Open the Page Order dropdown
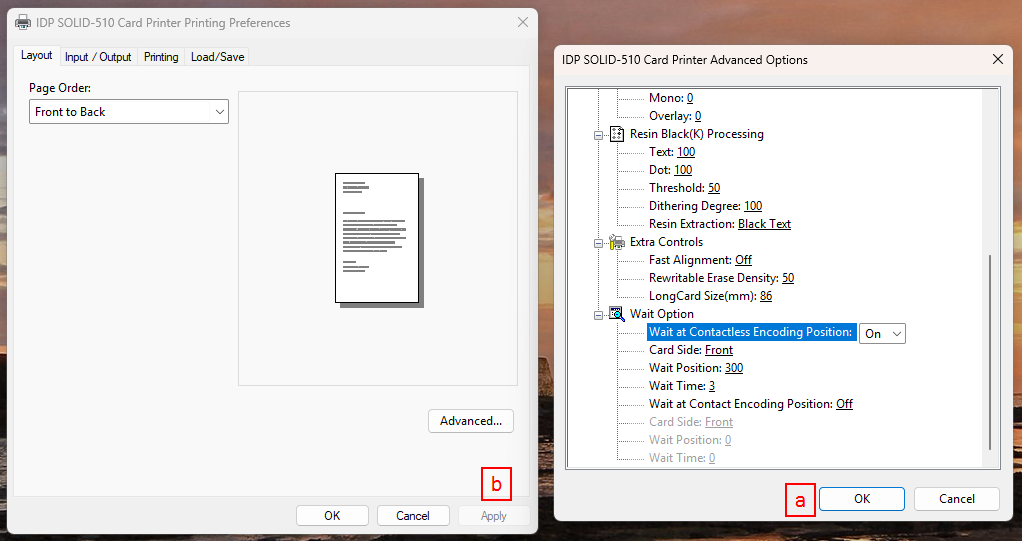Viewport: 1022px width, 541px height. (x=129, y=111)
